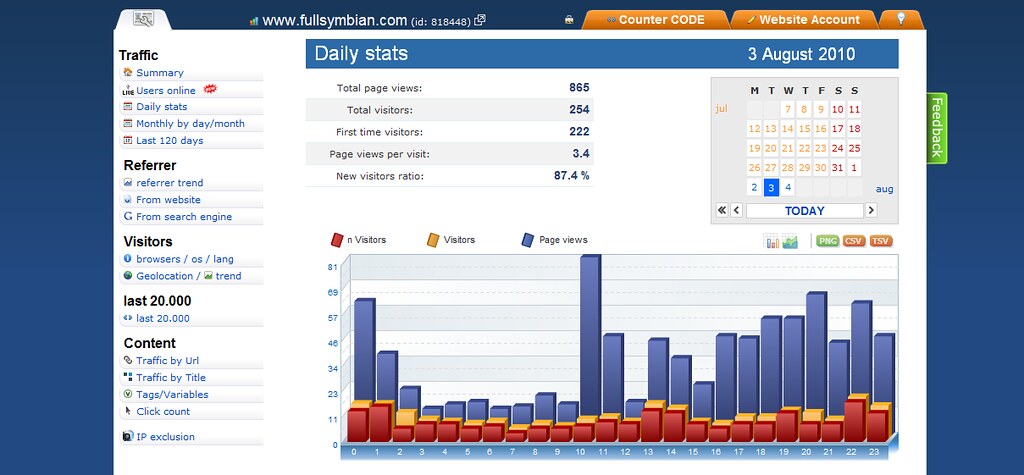Go back one month with double arrow

(x=722, y=210)
